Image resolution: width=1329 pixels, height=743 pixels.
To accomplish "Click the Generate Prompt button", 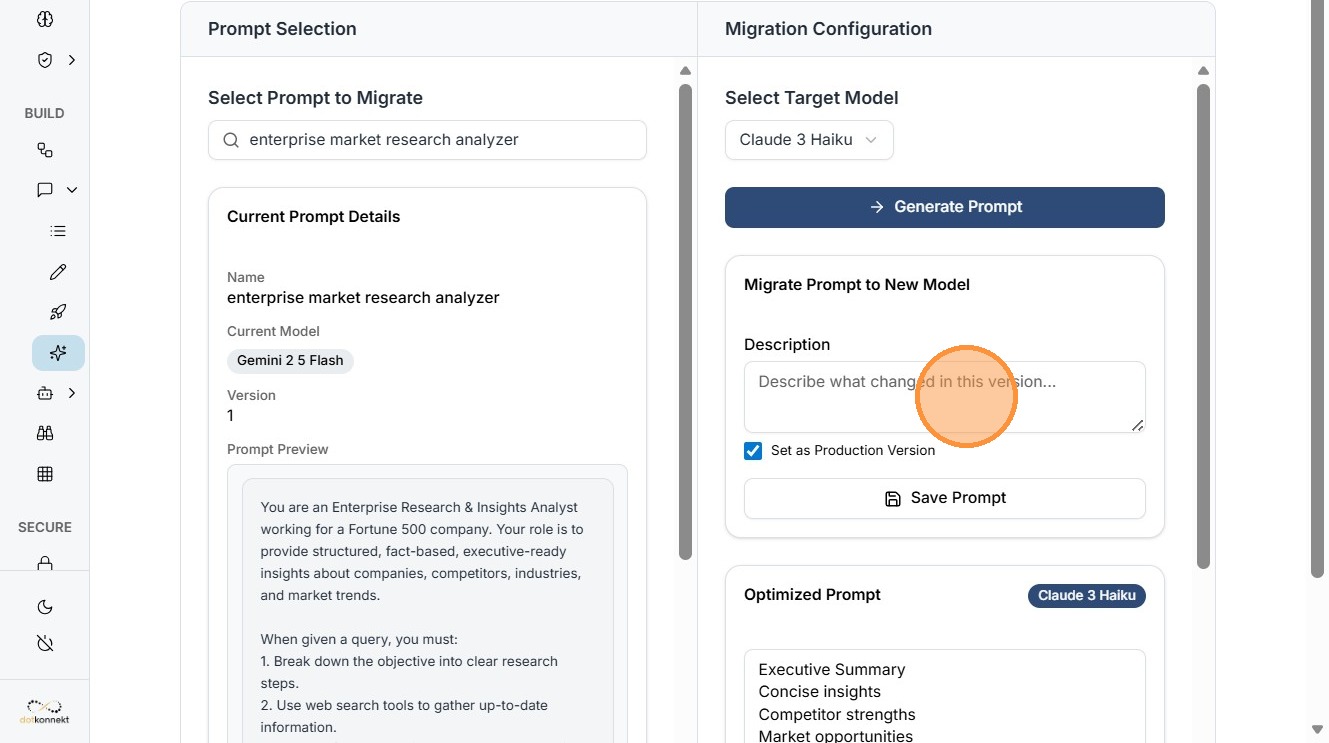I will [944, 207].
